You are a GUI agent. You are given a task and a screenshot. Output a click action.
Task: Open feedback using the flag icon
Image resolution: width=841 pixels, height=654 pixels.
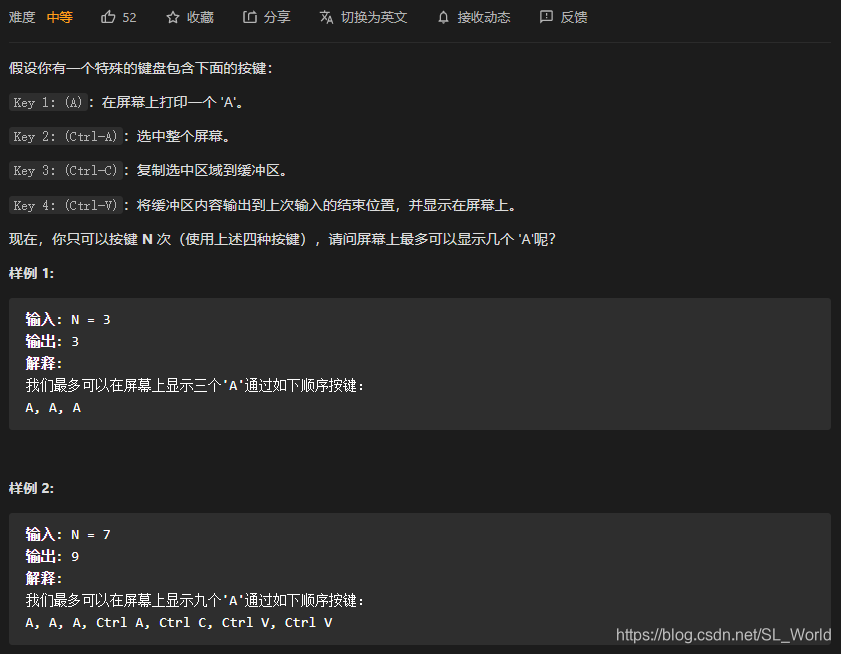pyautogui.click(x=545, y=16)
